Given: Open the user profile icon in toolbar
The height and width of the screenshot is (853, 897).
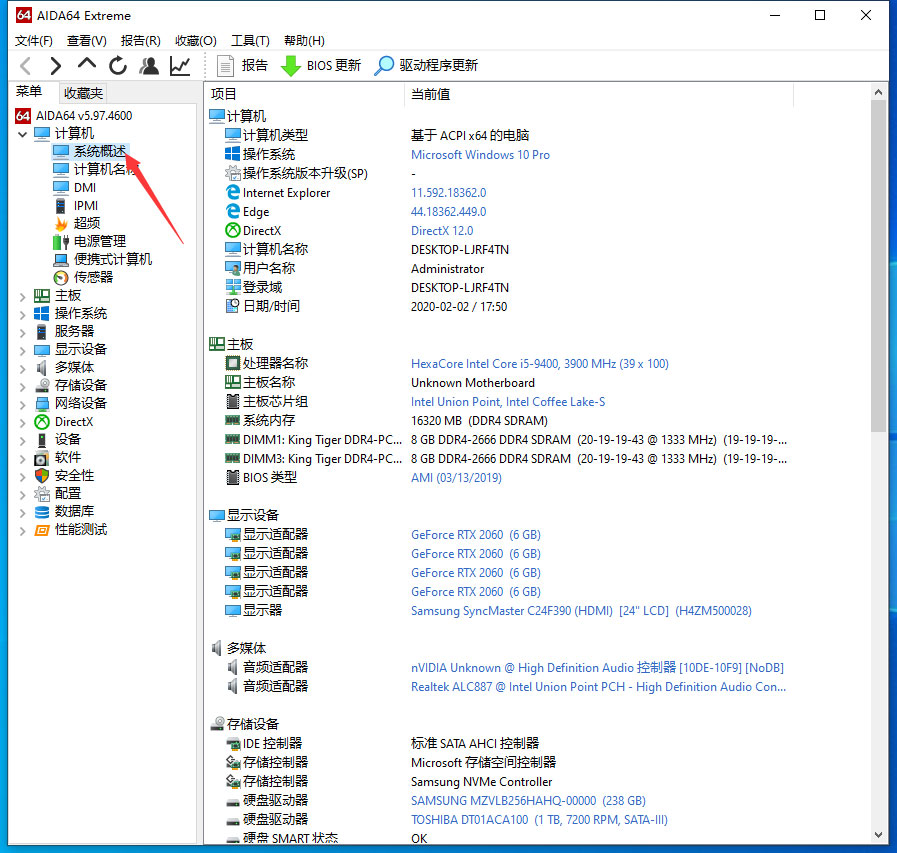Looking at the screenshot, I should (149, 66).
